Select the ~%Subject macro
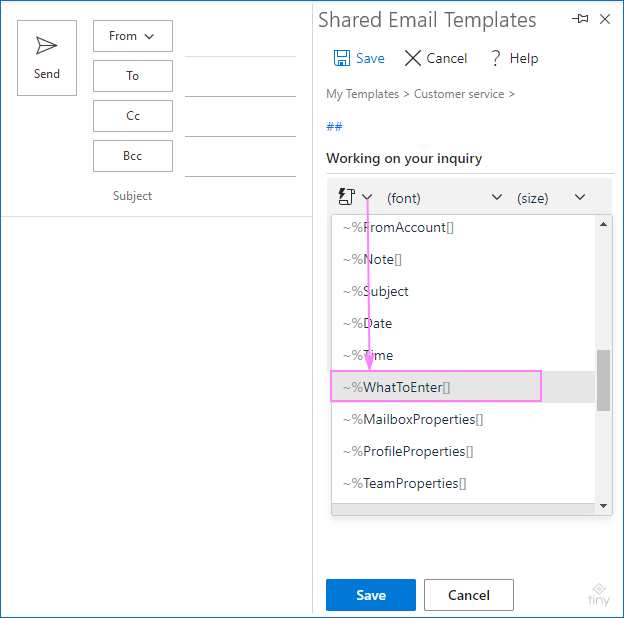This screenshot has width=624, height=618. tap(463, 291)
